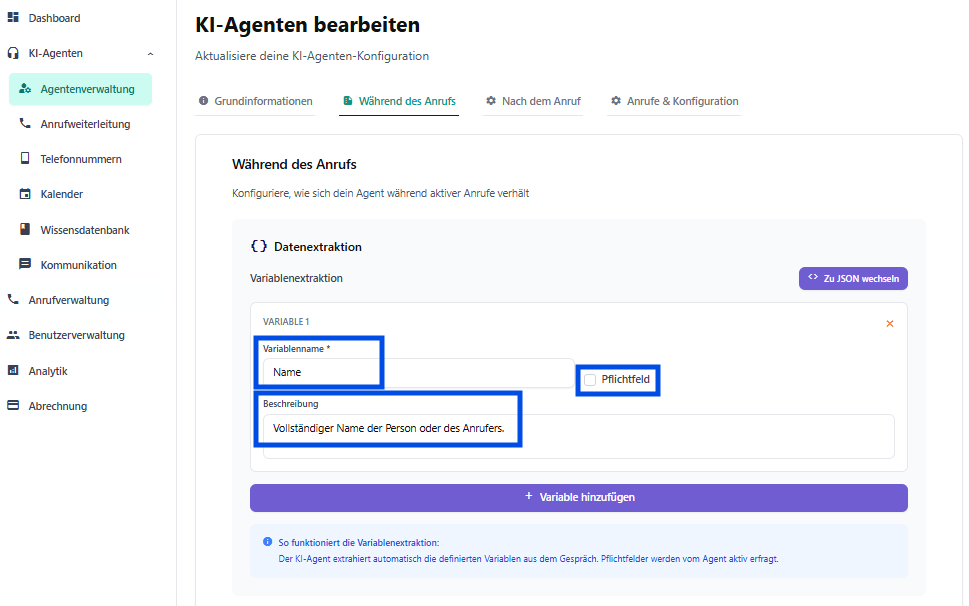Enable the Pflichtfeld checkbox
Image resolution: width=969 pixels, height=606 pixels.
(590, 380)
